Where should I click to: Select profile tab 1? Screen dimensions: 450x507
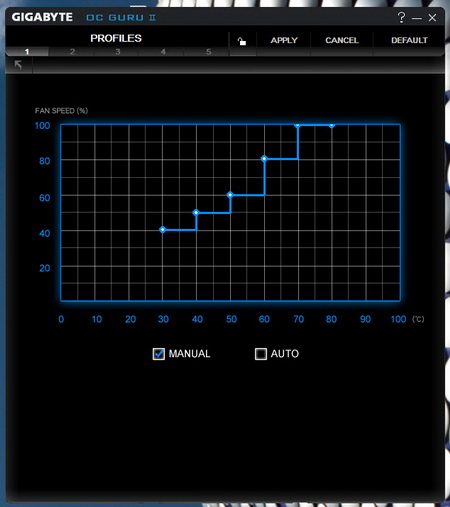pyautogui.click(x=27, y=52)
